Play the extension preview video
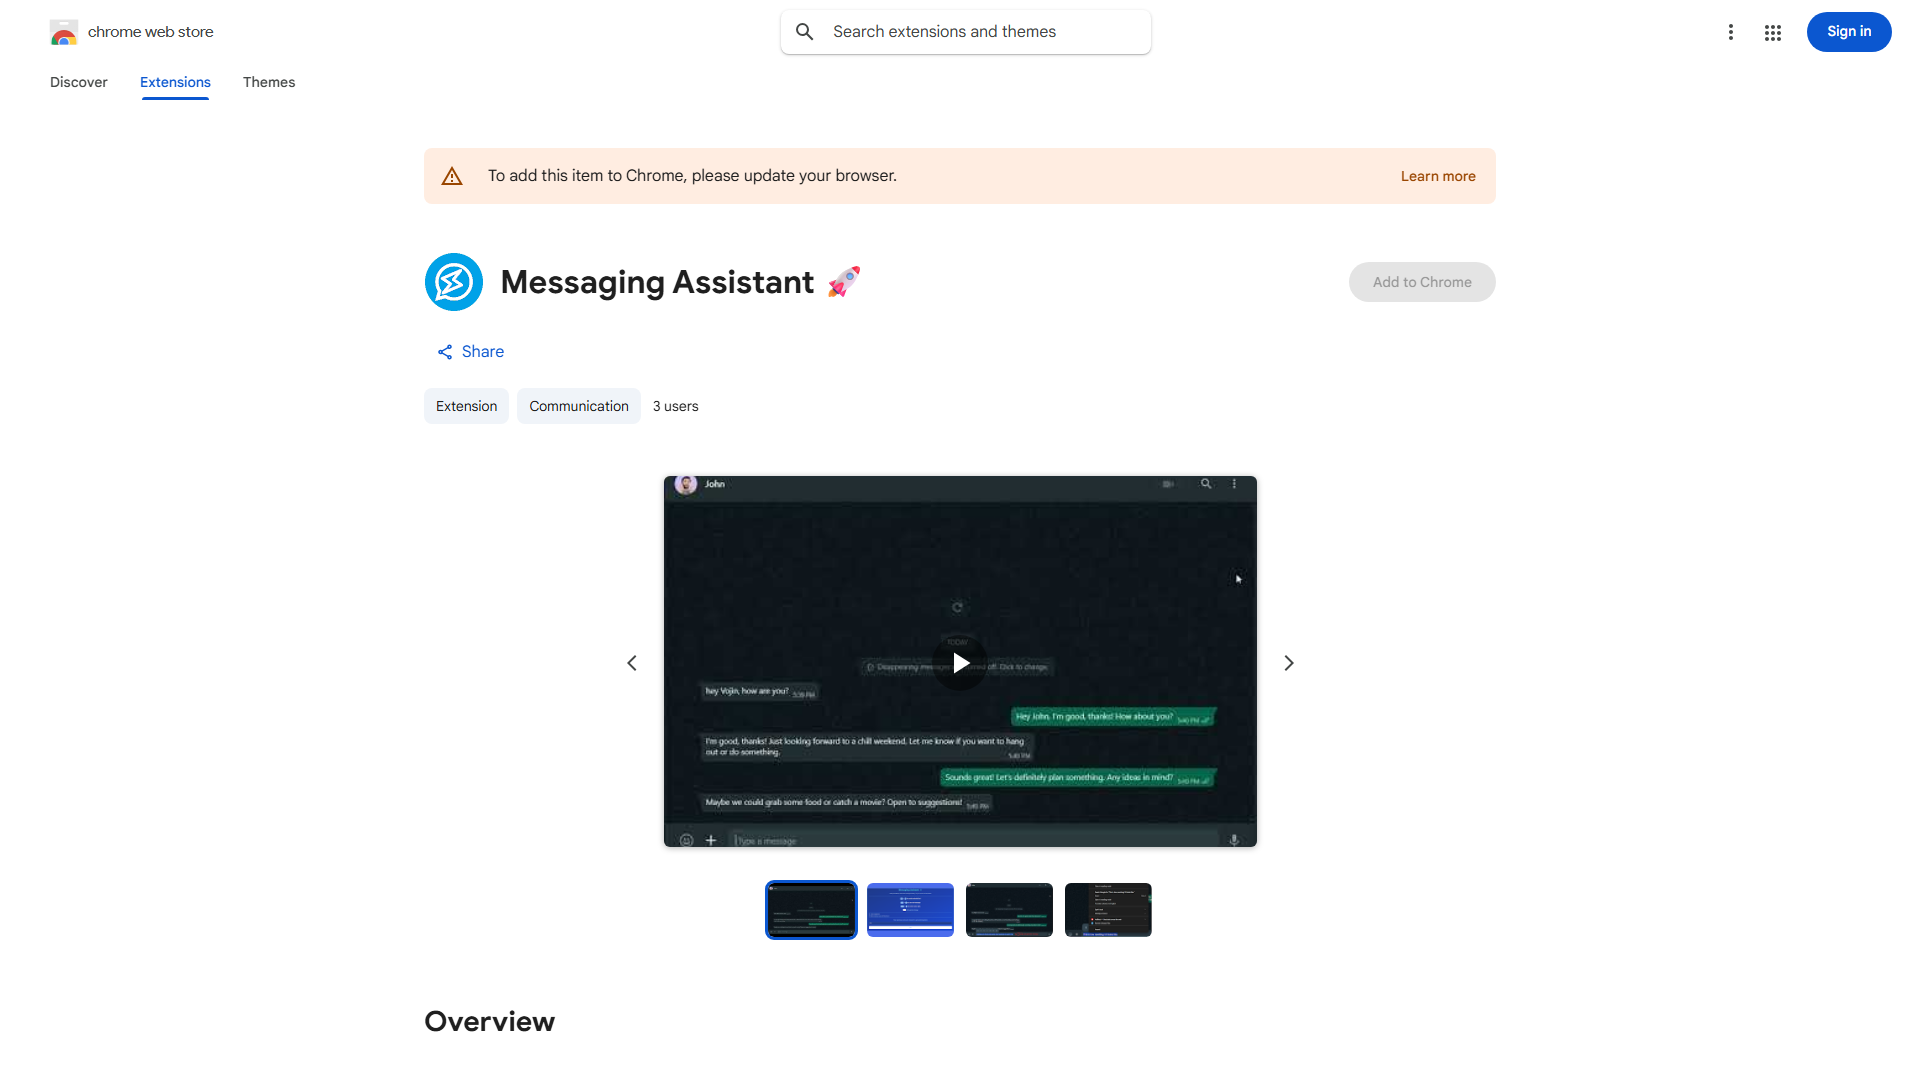This screenshot has height=1080, width=1920. [x=959, y=662]
